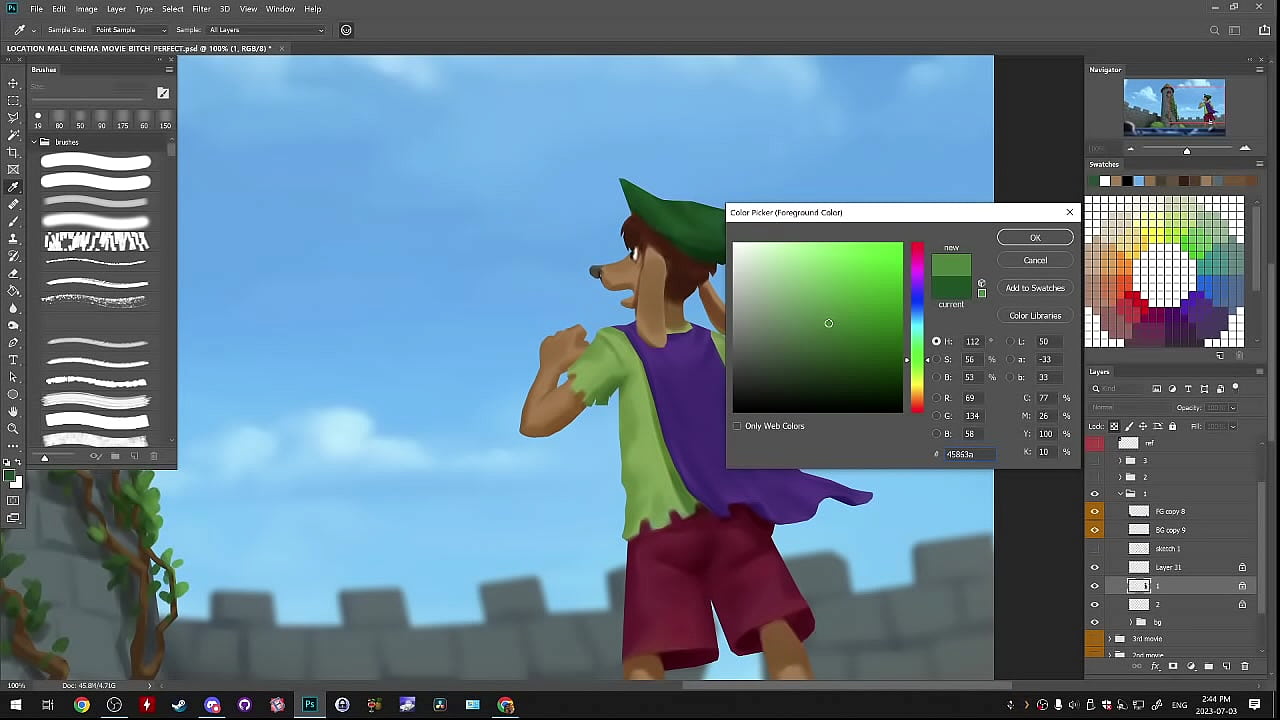Collapse the brushes folder in Brushes panel

tap(33, 142)
